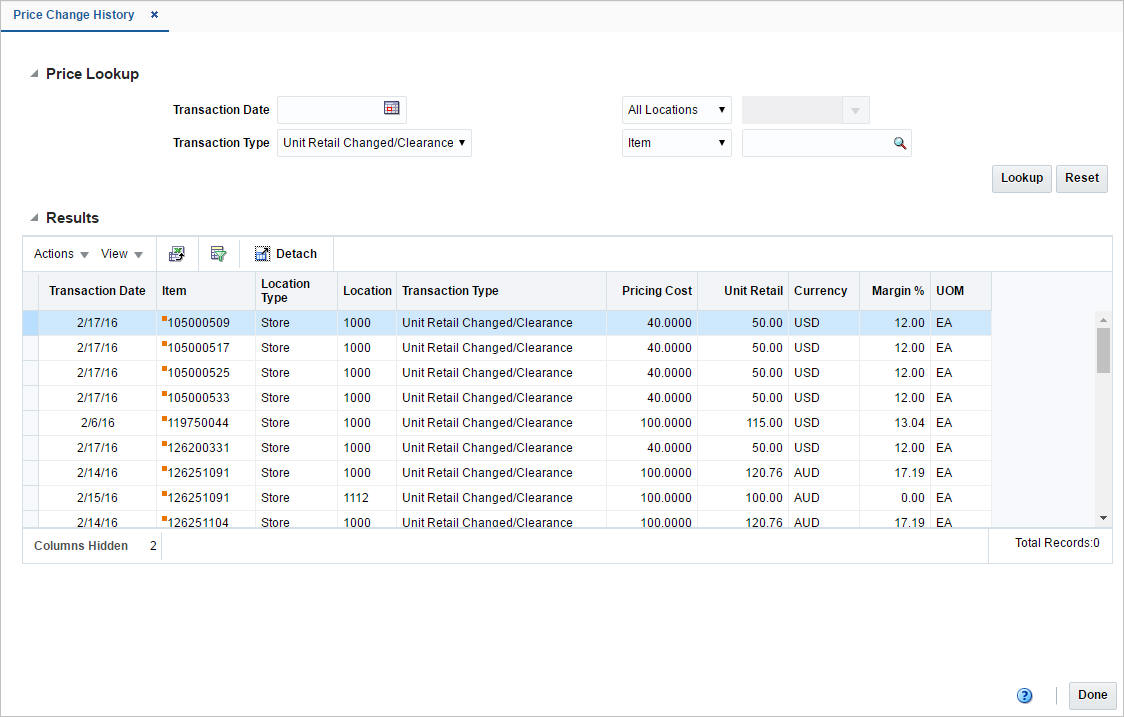The width and height of the screenshot is (1124, 717).
Task: Click the Export to Excel toolbar icon
Action: (x=176, y=254)
